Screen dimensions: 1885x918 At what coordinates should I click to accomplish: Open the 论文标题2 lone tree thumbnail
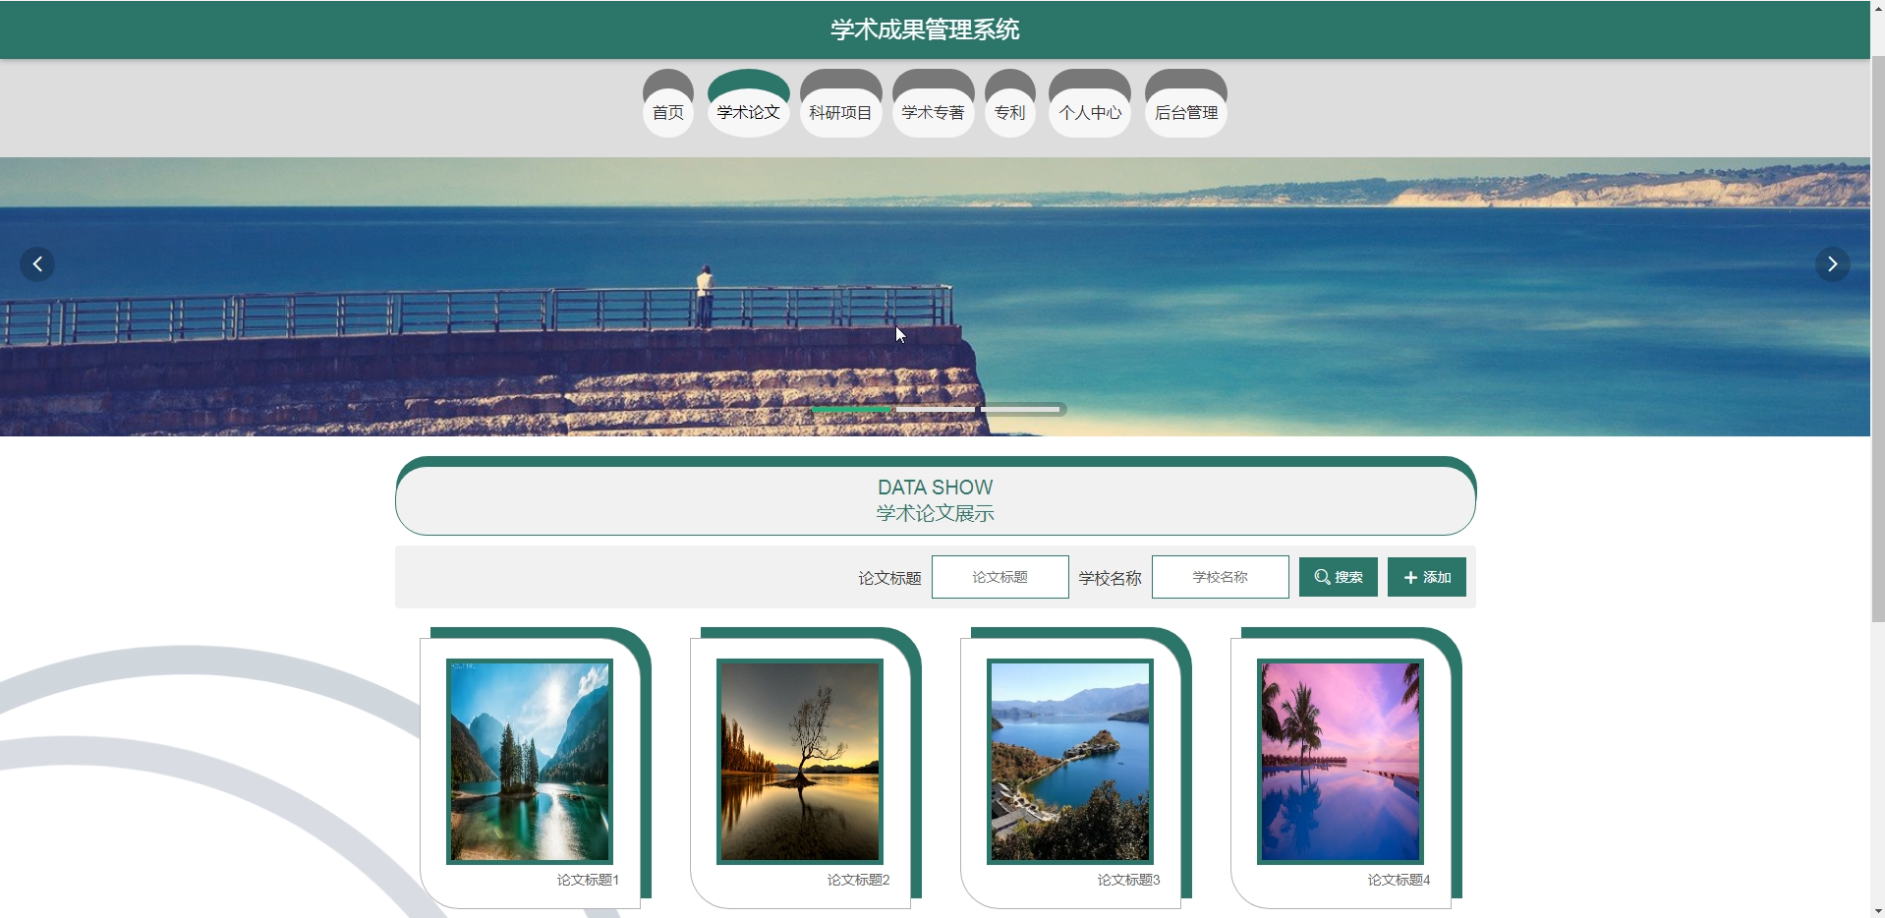[800, 761]
